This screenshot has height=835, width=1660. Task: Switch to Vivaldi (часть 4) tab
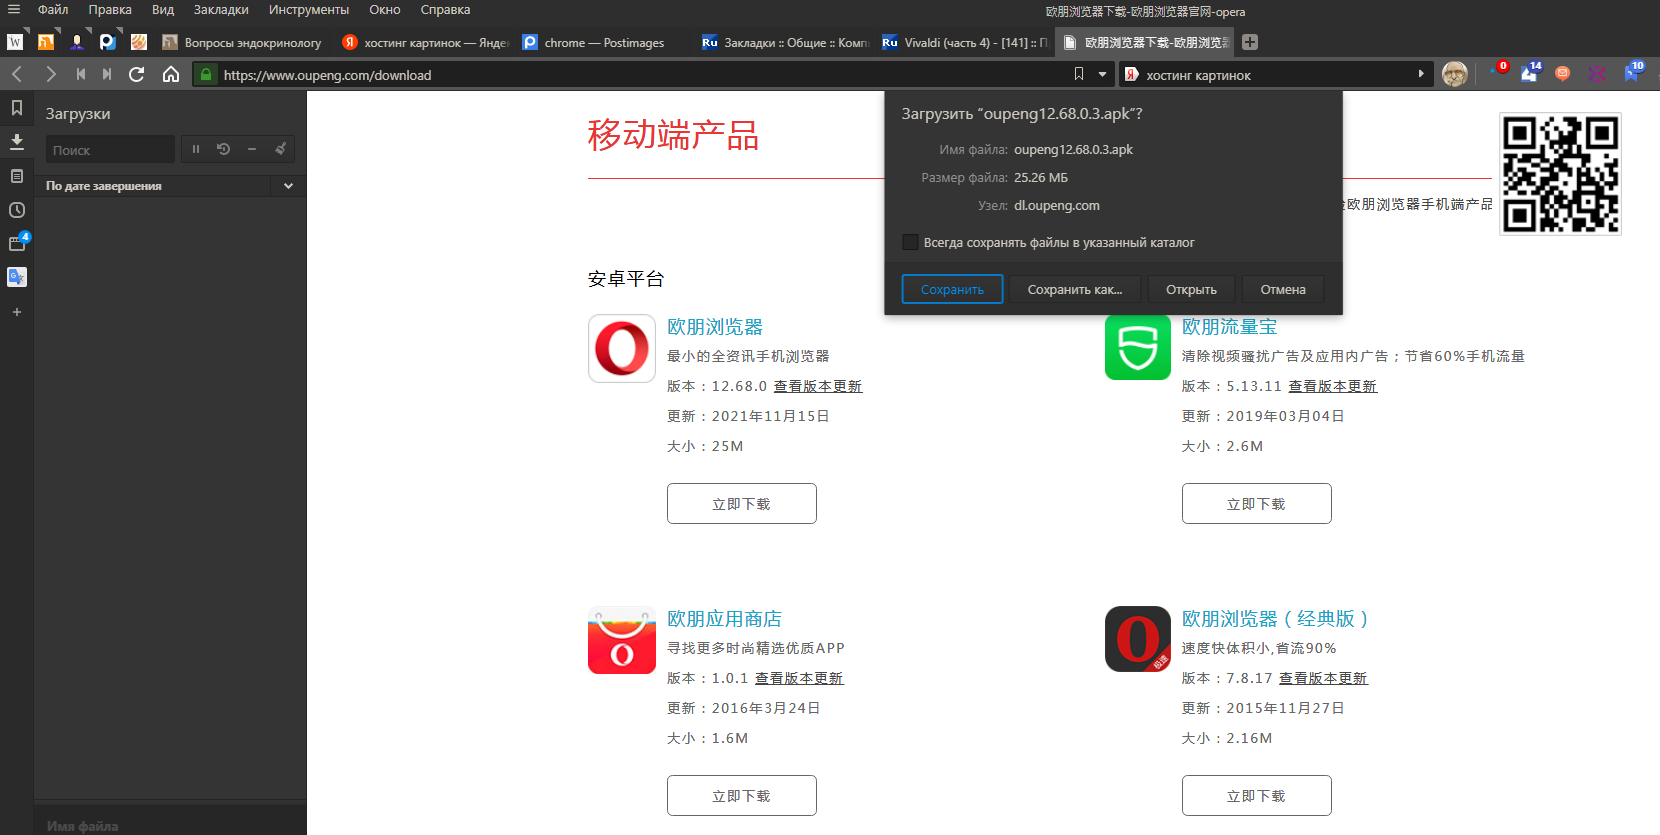coord(964,42)
